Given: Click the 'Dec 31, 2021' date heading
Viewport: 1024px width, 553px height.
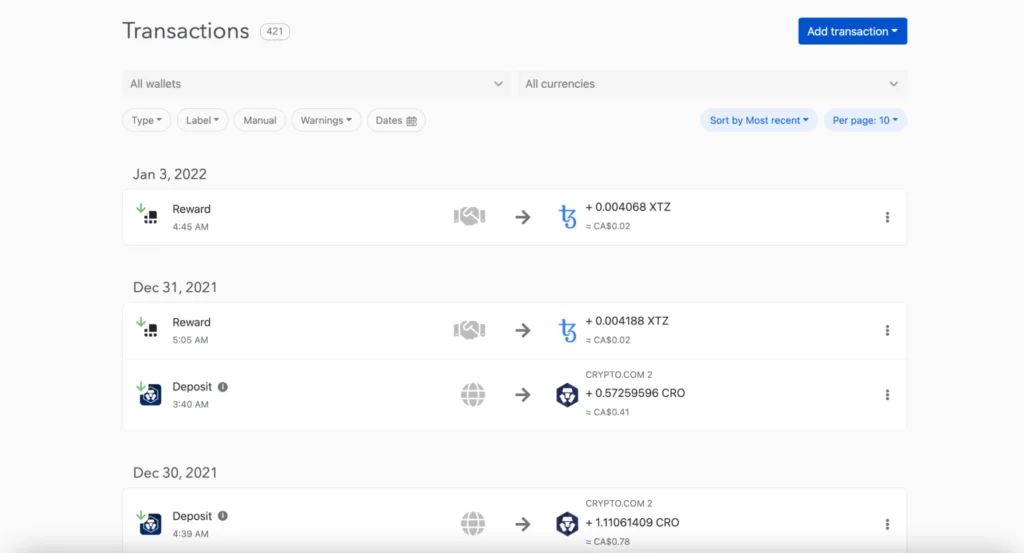Looking at the screenshot, I should click(175, 287).
